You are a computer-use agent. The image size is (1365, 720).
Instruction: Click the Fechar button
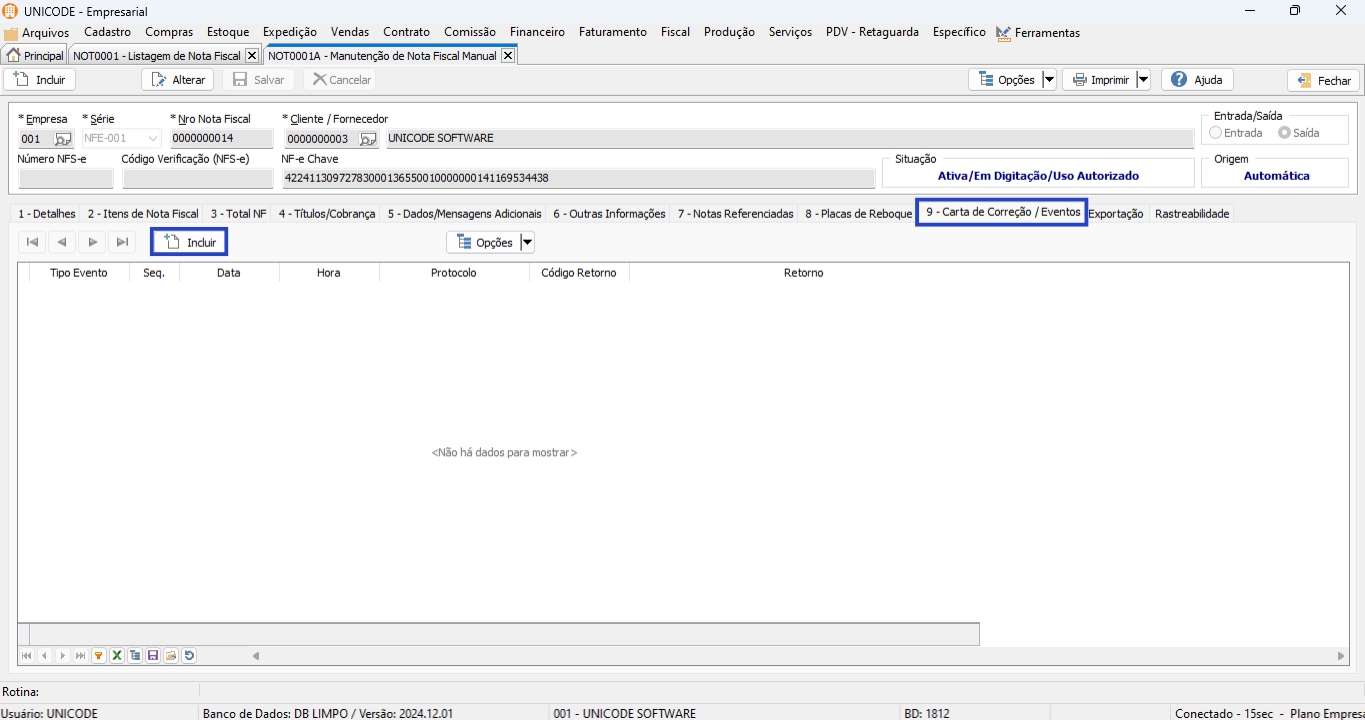click(x=1323, y=81)
